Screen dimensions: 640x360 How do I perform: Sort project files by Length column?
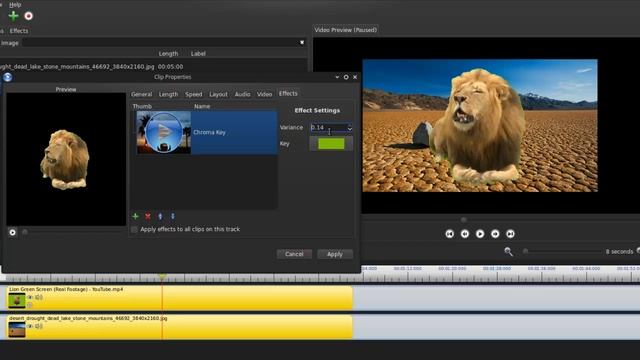click(x=168, y=53)
